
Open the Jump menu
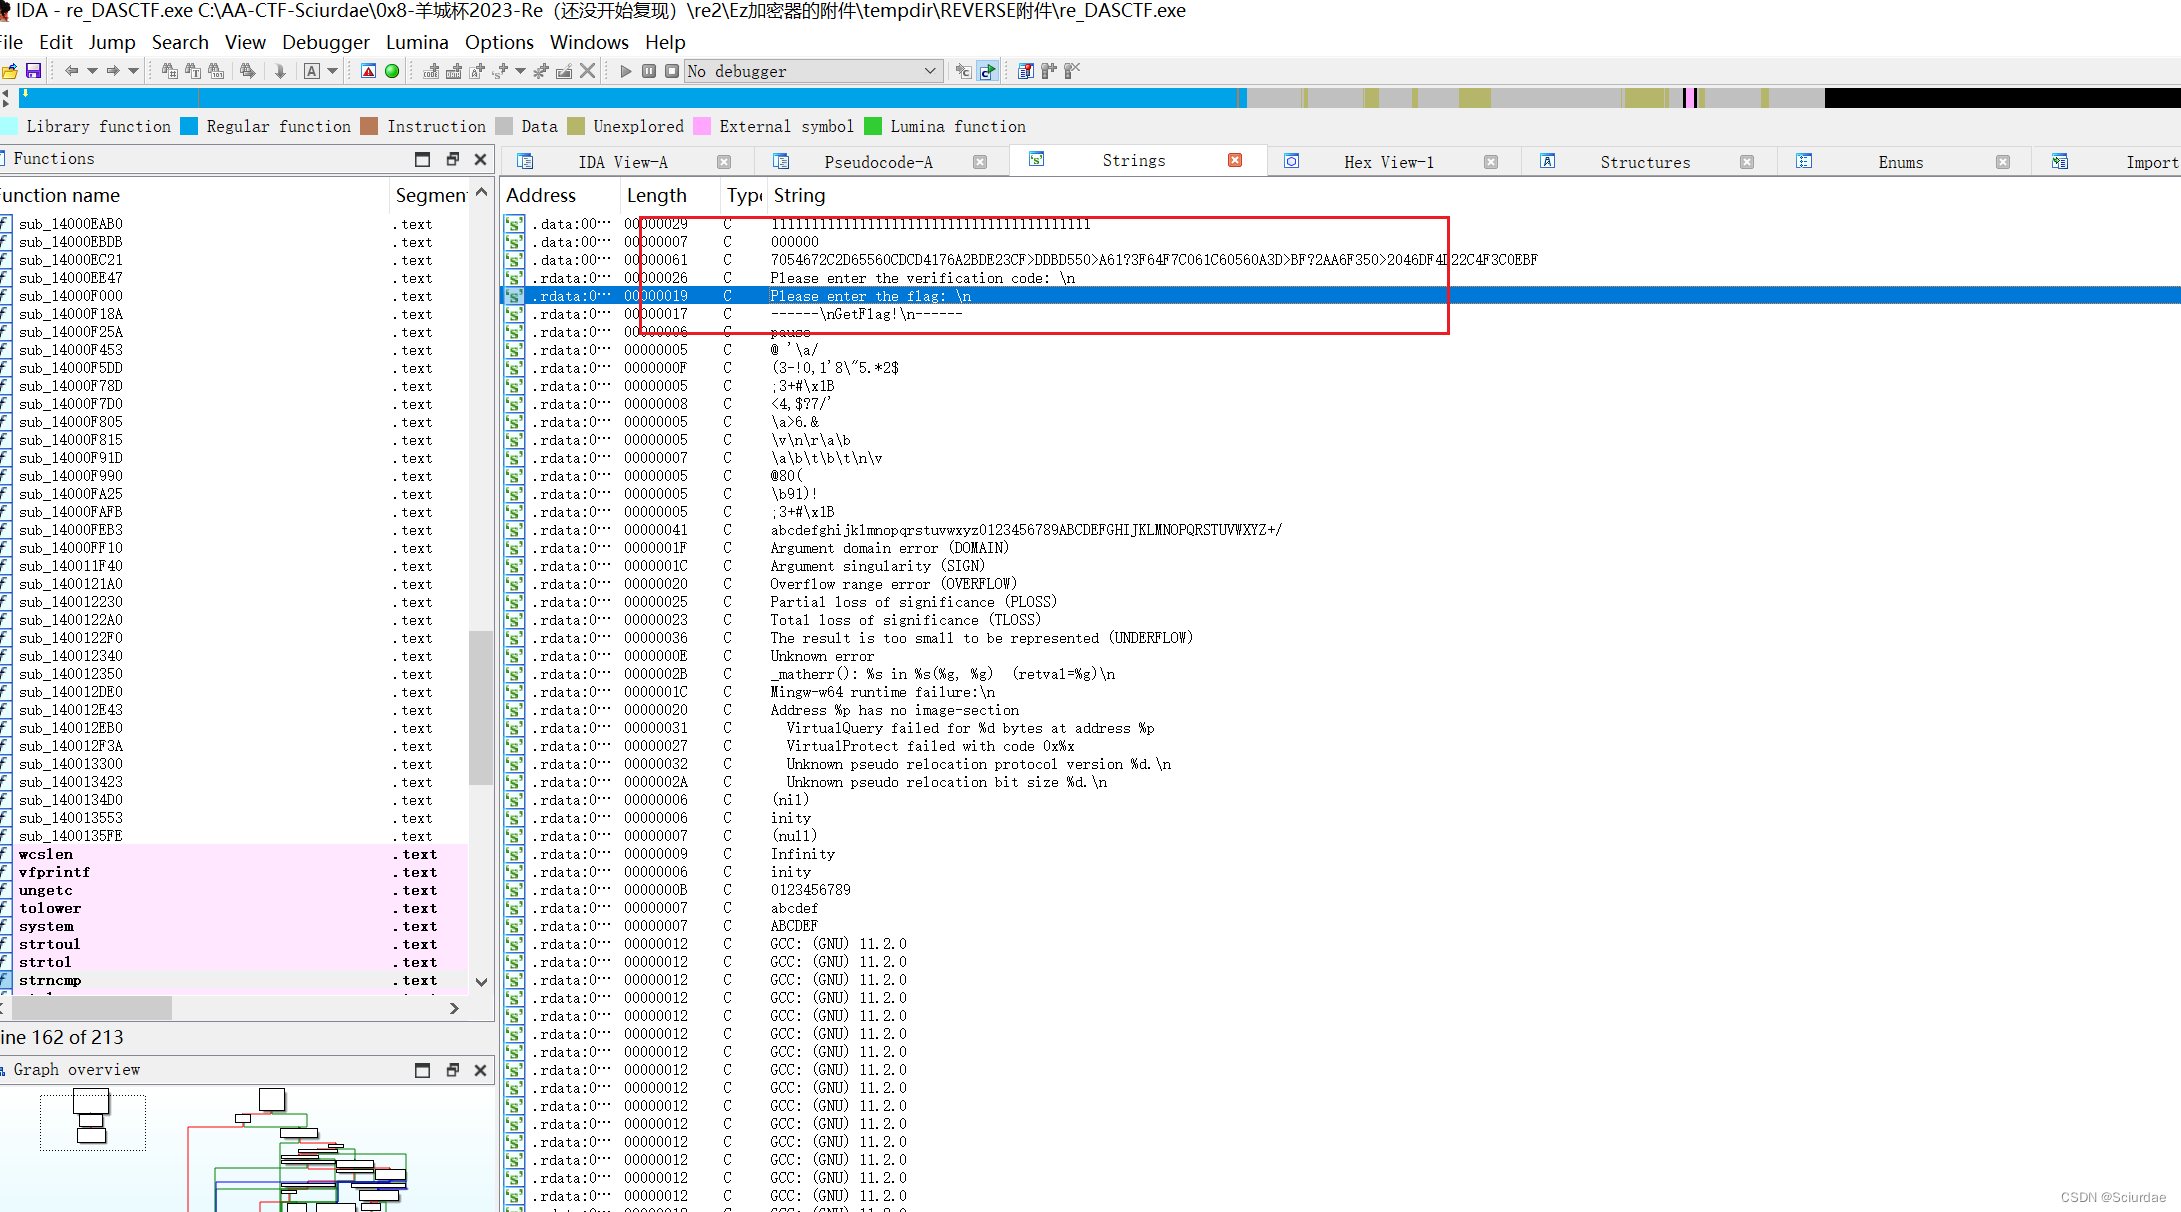pyautogui.click(x=112, y=42)
